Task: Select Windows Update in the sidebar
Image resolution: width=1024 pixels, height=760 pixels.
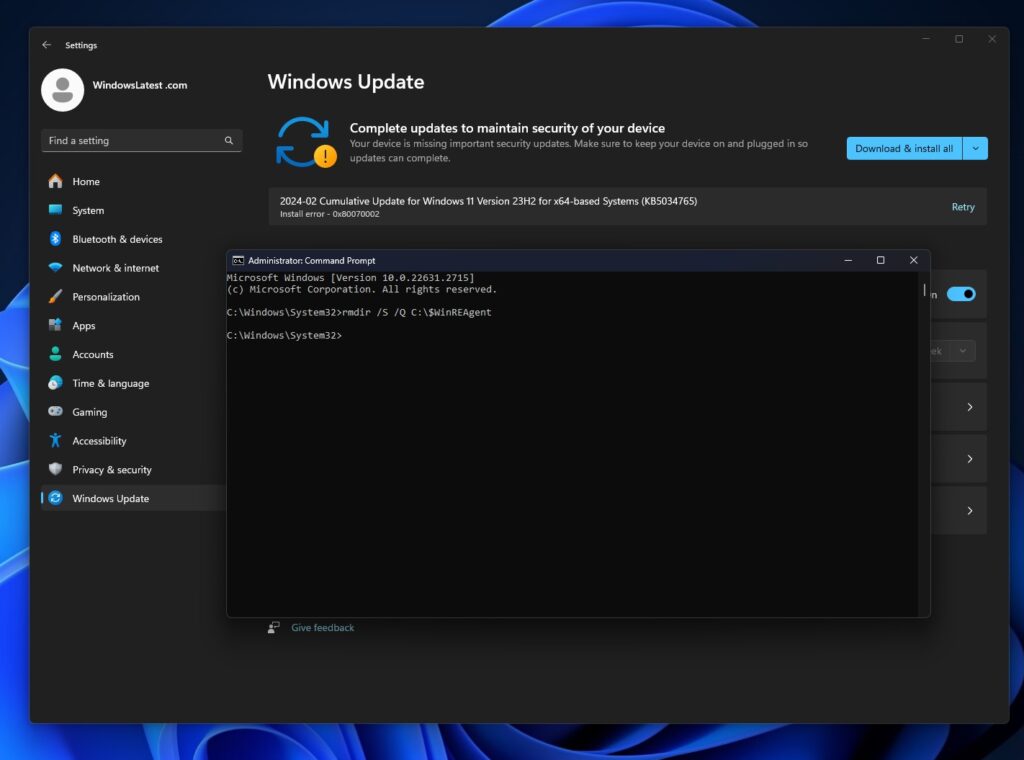Action: coord(110,498)
